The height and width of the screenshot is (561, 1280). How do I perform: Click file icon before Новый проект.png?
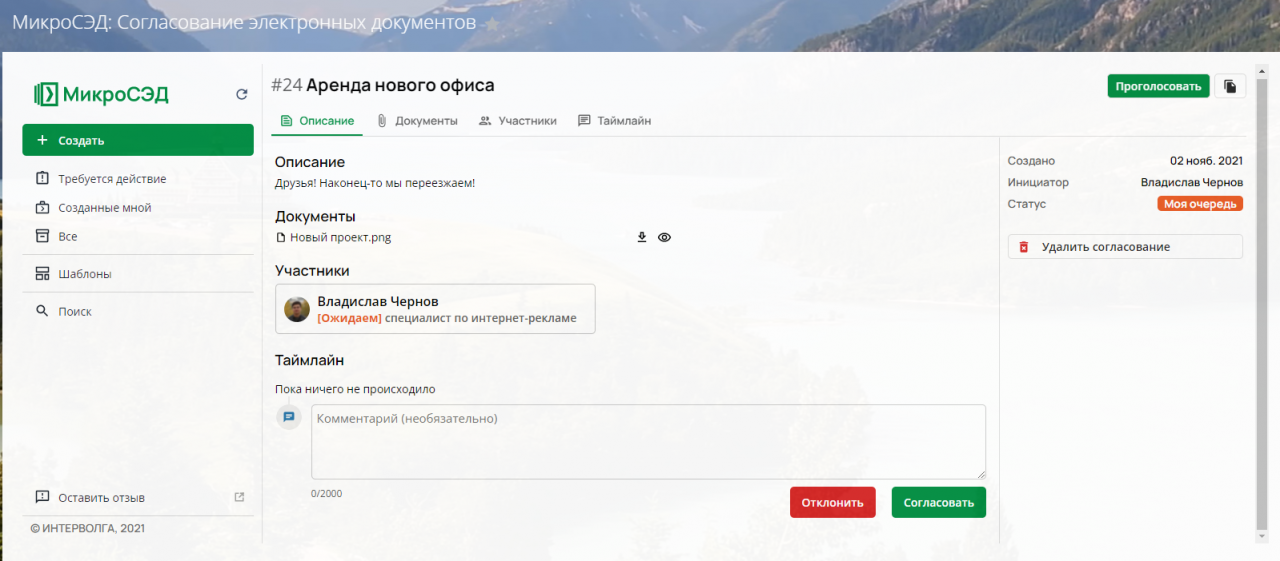click(281, 237)
